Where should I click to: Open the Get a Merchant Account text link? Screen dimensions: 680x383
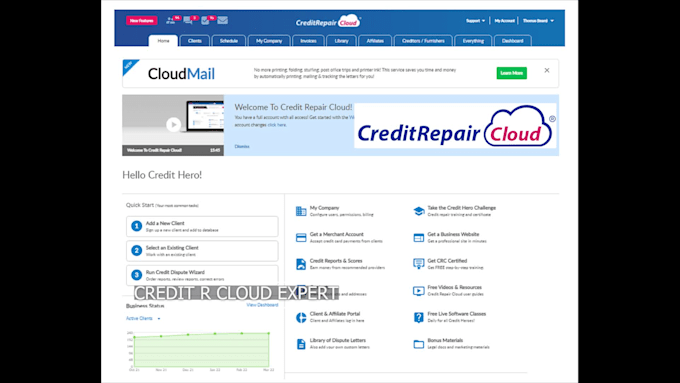tap(337, 234)
